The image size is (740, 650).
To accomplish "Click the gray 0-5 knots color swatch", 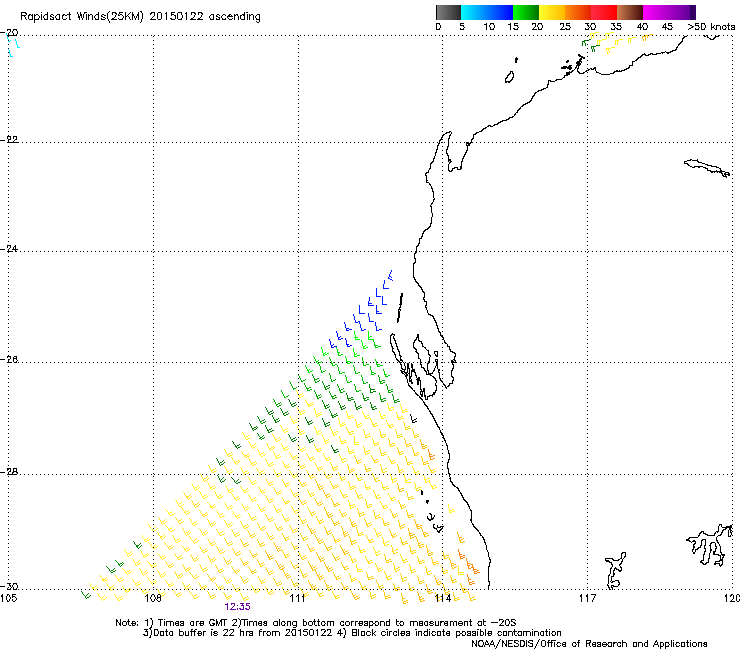I will click(x=448, y=12).
